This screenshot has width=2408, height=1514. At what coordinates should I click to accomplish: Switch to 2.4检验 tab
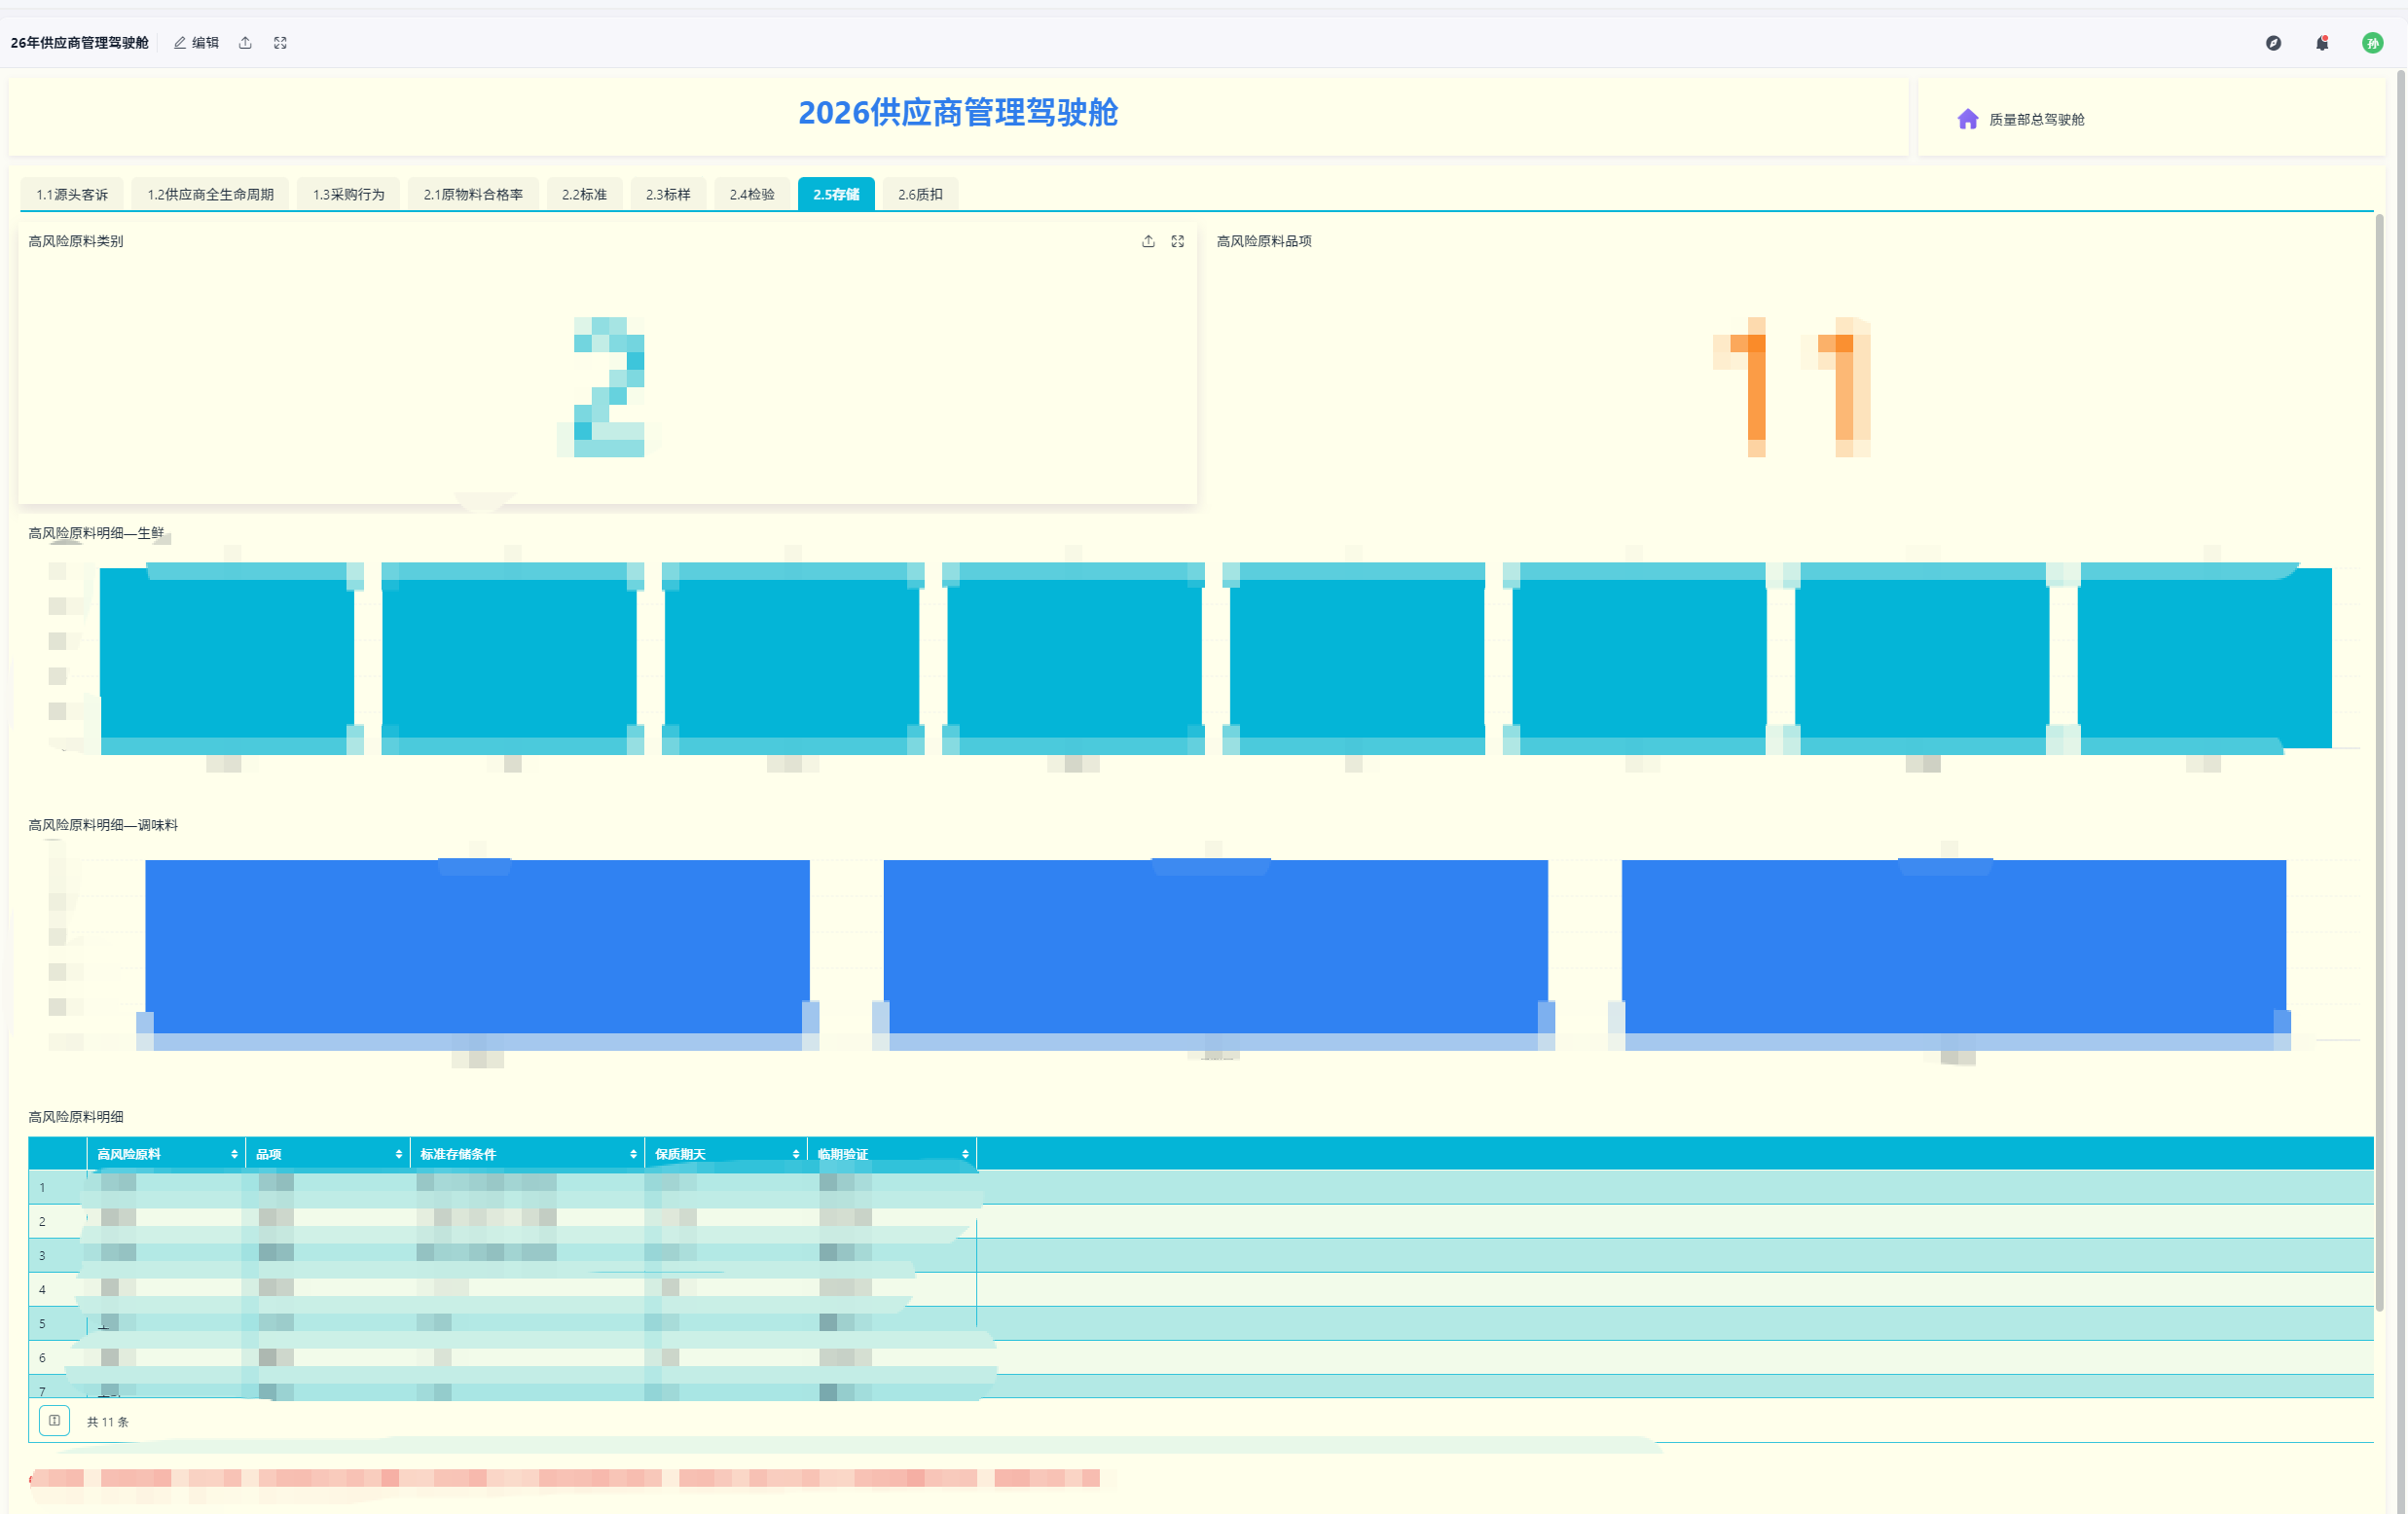[x=751, y=194]
